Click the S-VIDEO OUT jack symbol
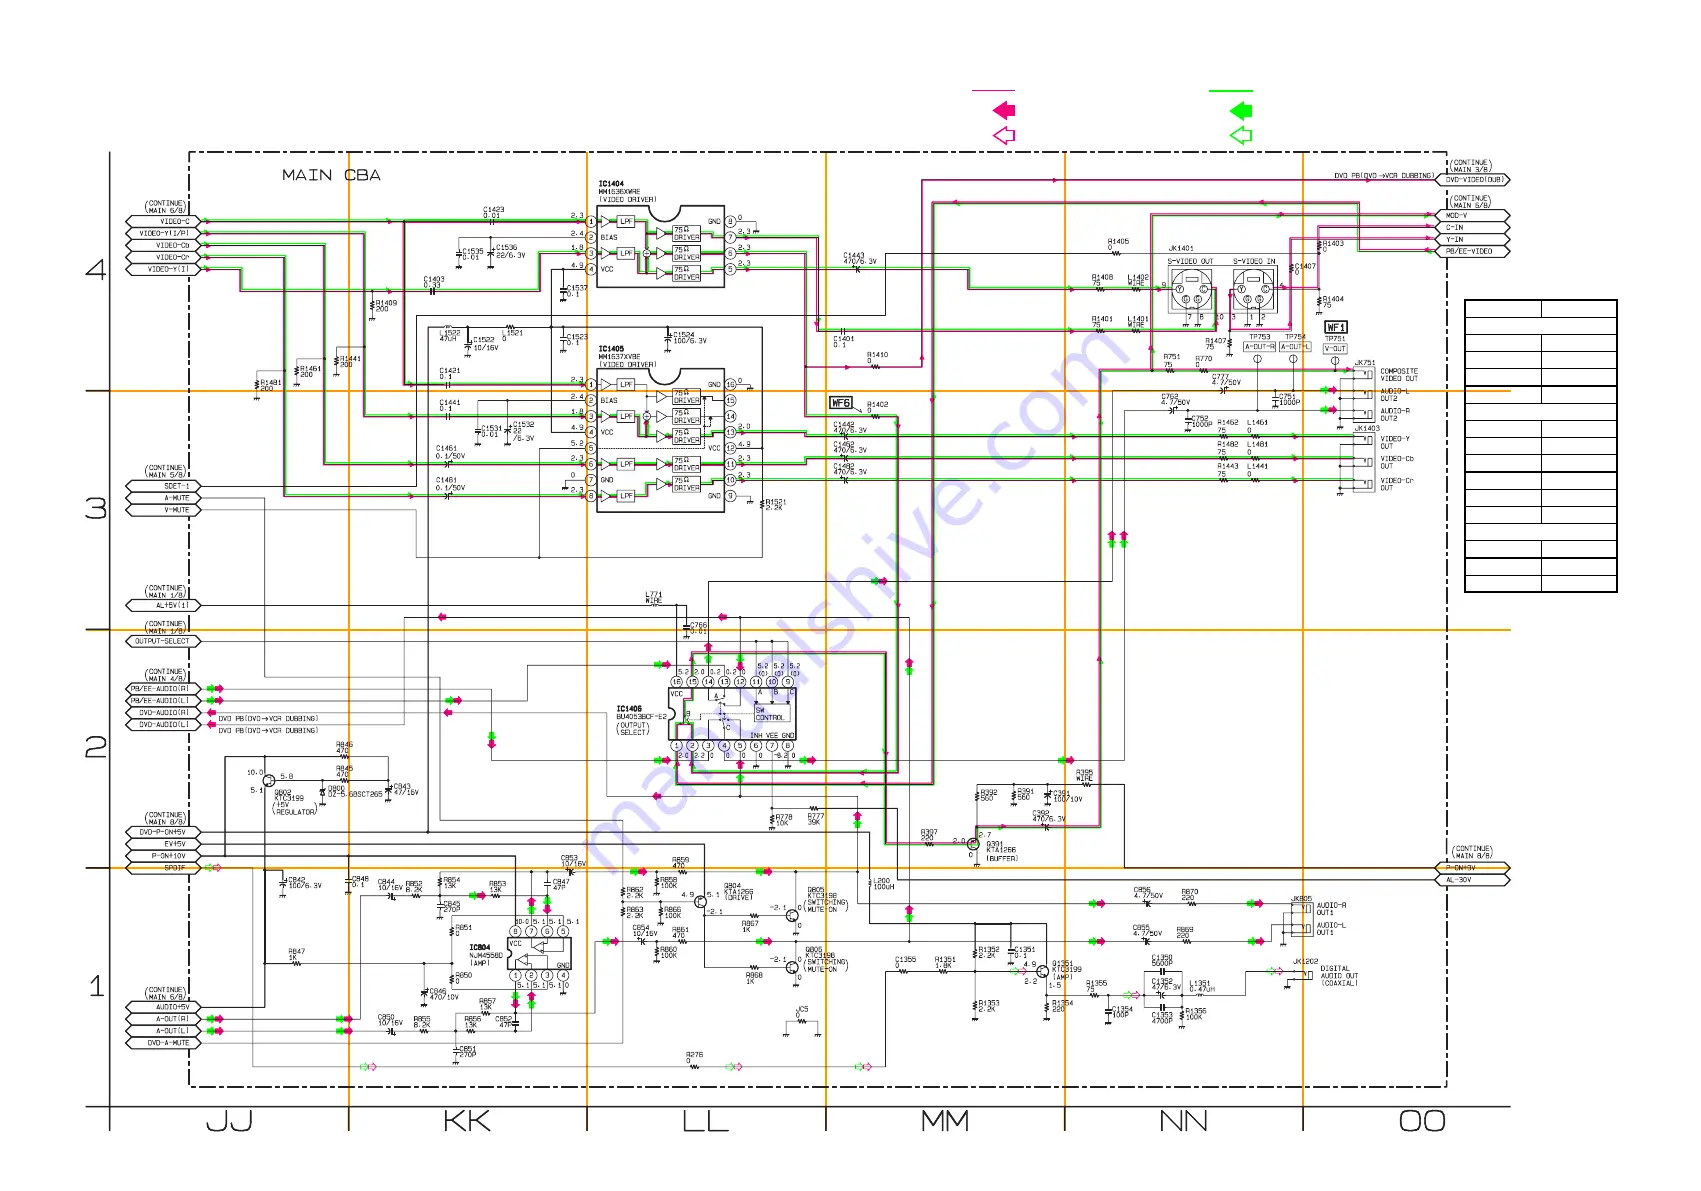 click(1191, 290)
